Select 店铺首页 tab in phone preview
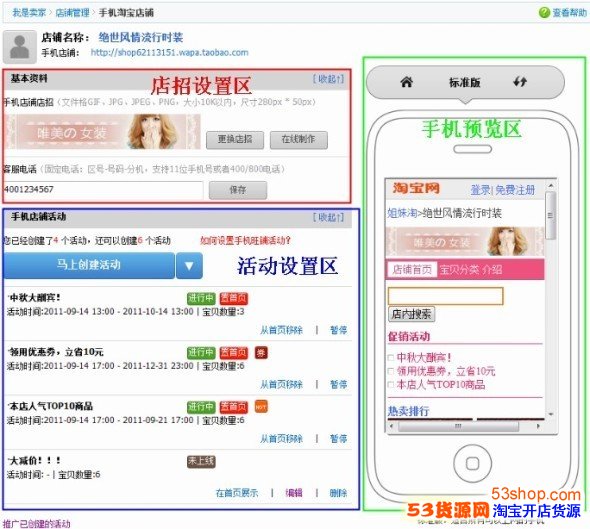Viewport: 590px width, 529px height. click(x=412, y=269)
